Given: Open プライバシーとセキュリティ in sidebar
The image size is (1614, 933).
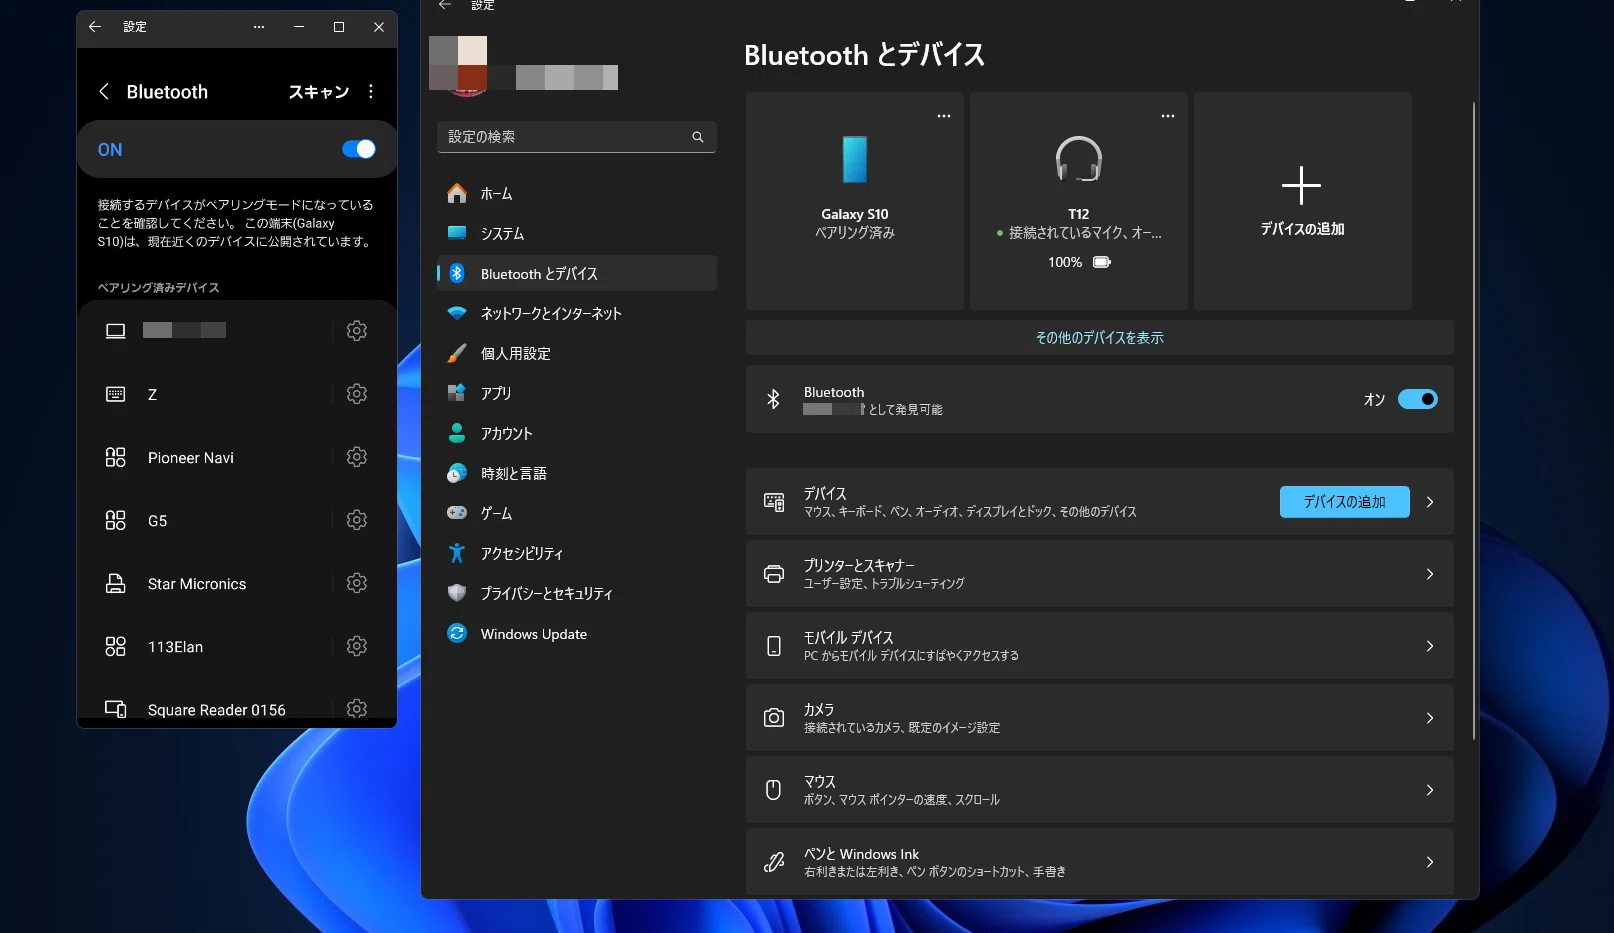Looking at the screenshot, I should click(x=577, y=594).
